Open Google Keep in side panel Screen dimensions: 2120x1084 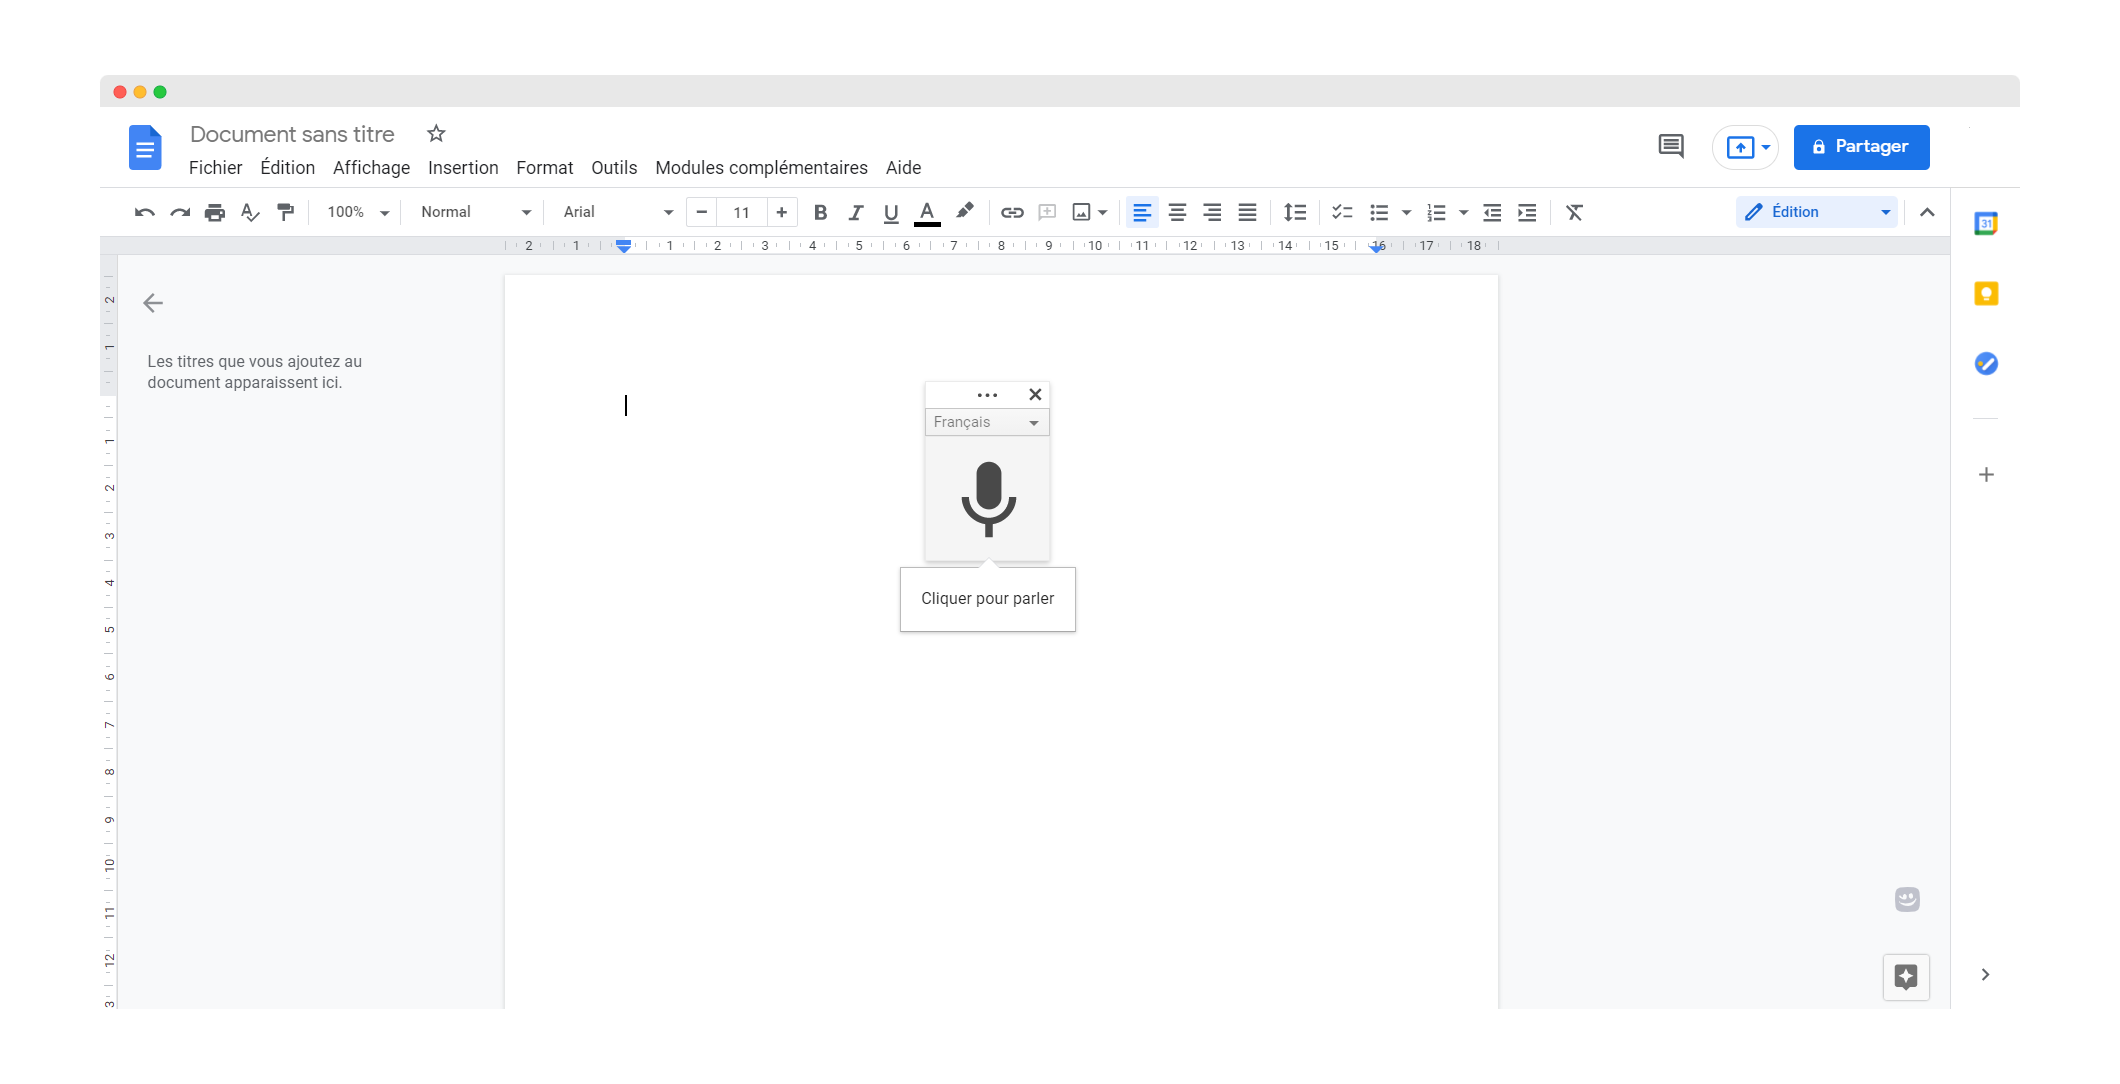(1986, 294)
